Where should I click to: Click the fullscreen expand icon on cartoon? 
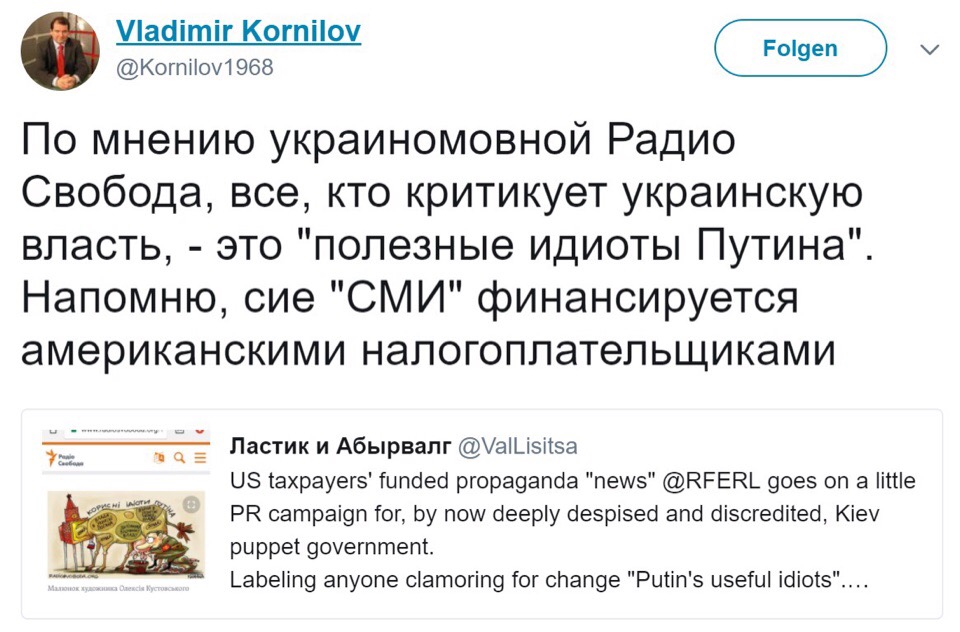coord(192,504)
